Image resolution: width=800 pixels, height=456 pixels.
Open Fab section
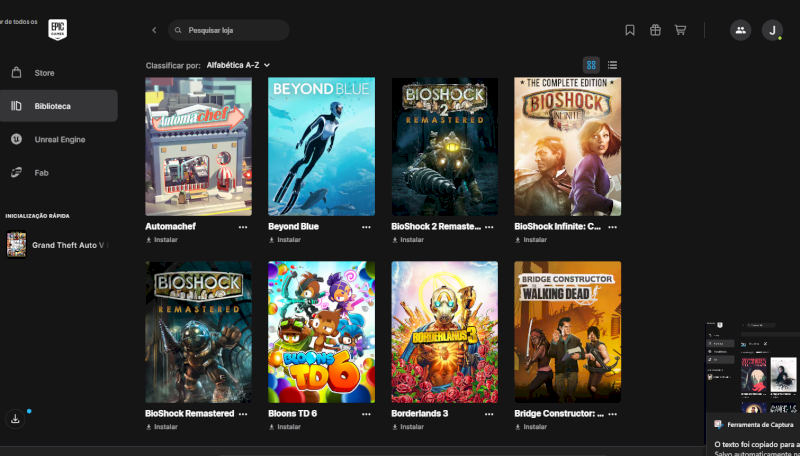click(59, 172)
